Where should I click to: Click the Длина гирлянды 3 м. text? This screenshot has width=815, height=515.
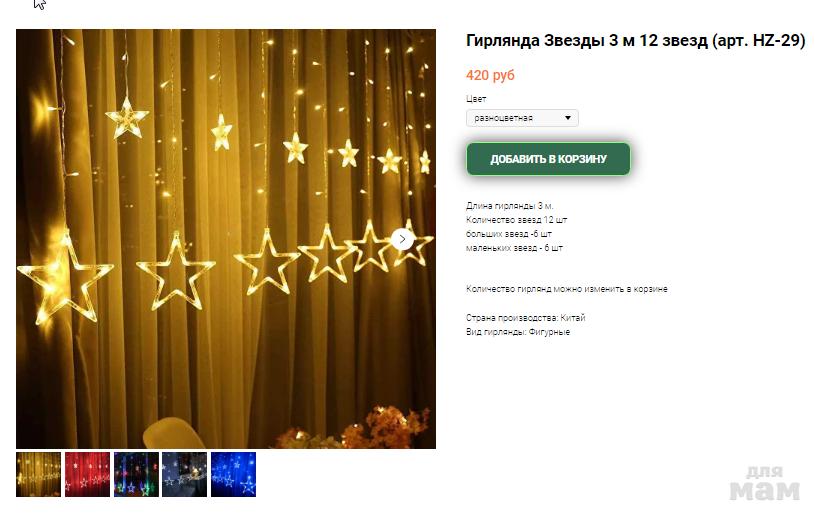510,206
